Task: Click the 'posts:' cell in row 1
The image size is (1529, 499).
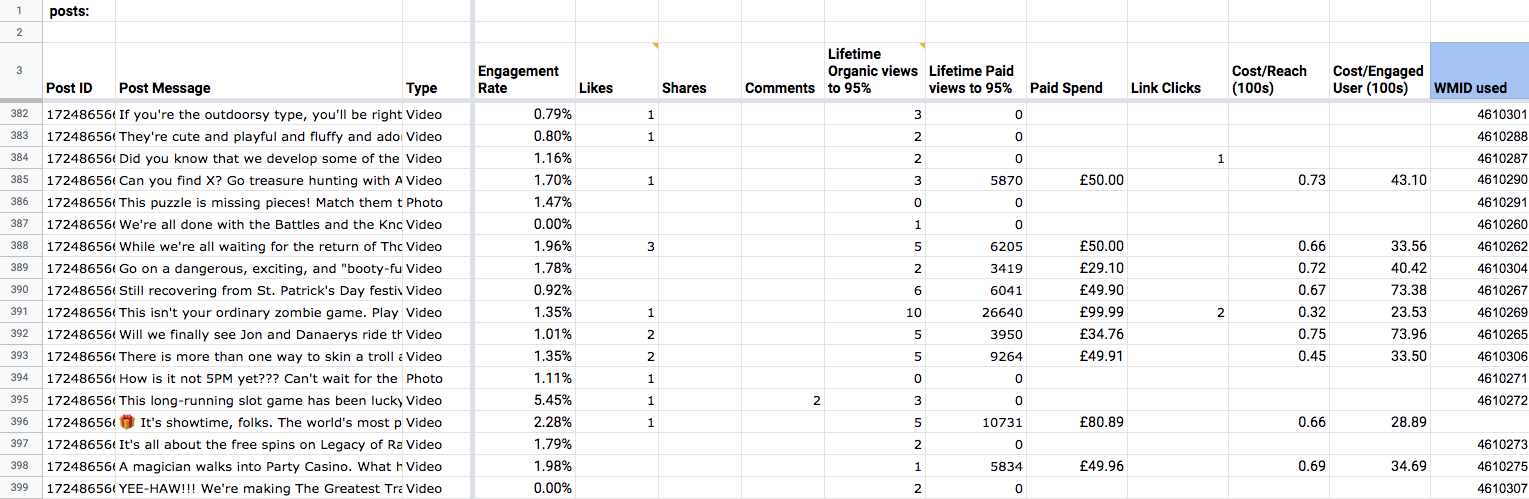Action: [79, 11]
